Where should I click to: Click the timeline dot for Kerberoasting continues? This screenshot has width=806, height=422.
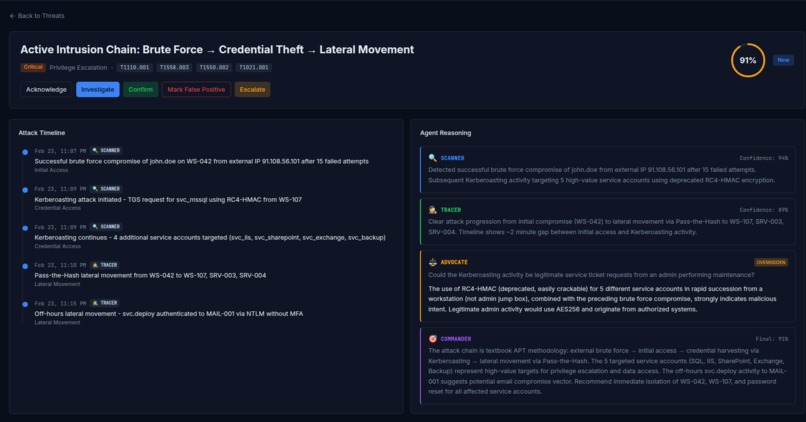[x=25, y=228]
